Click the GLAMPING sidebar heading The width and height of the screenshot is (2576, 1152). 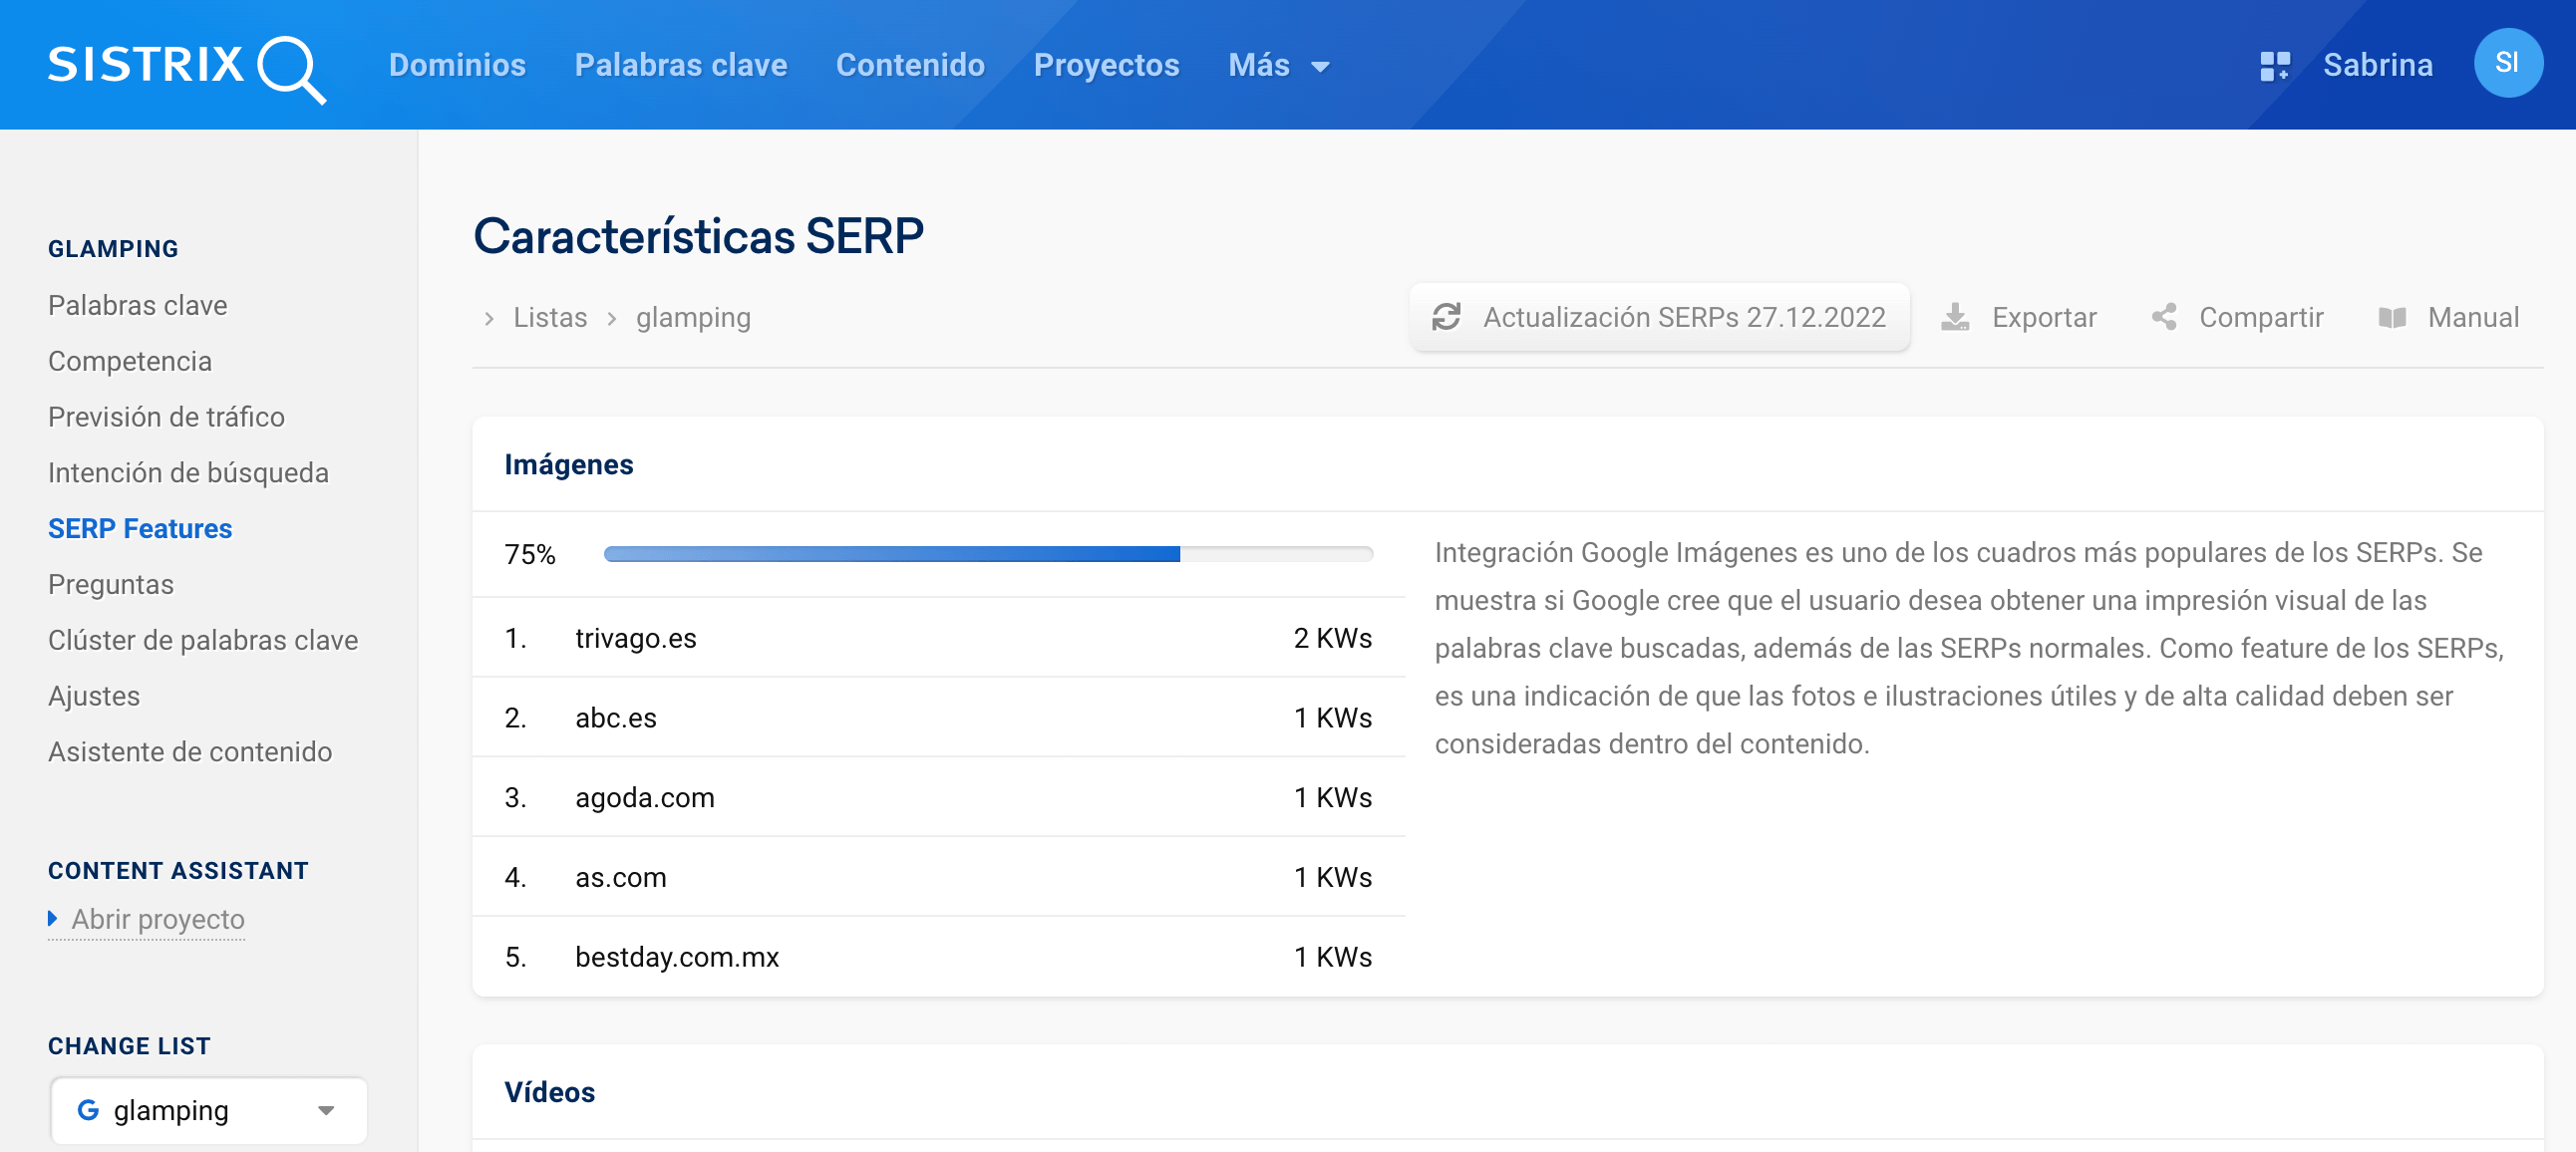(x=113, y=249)
